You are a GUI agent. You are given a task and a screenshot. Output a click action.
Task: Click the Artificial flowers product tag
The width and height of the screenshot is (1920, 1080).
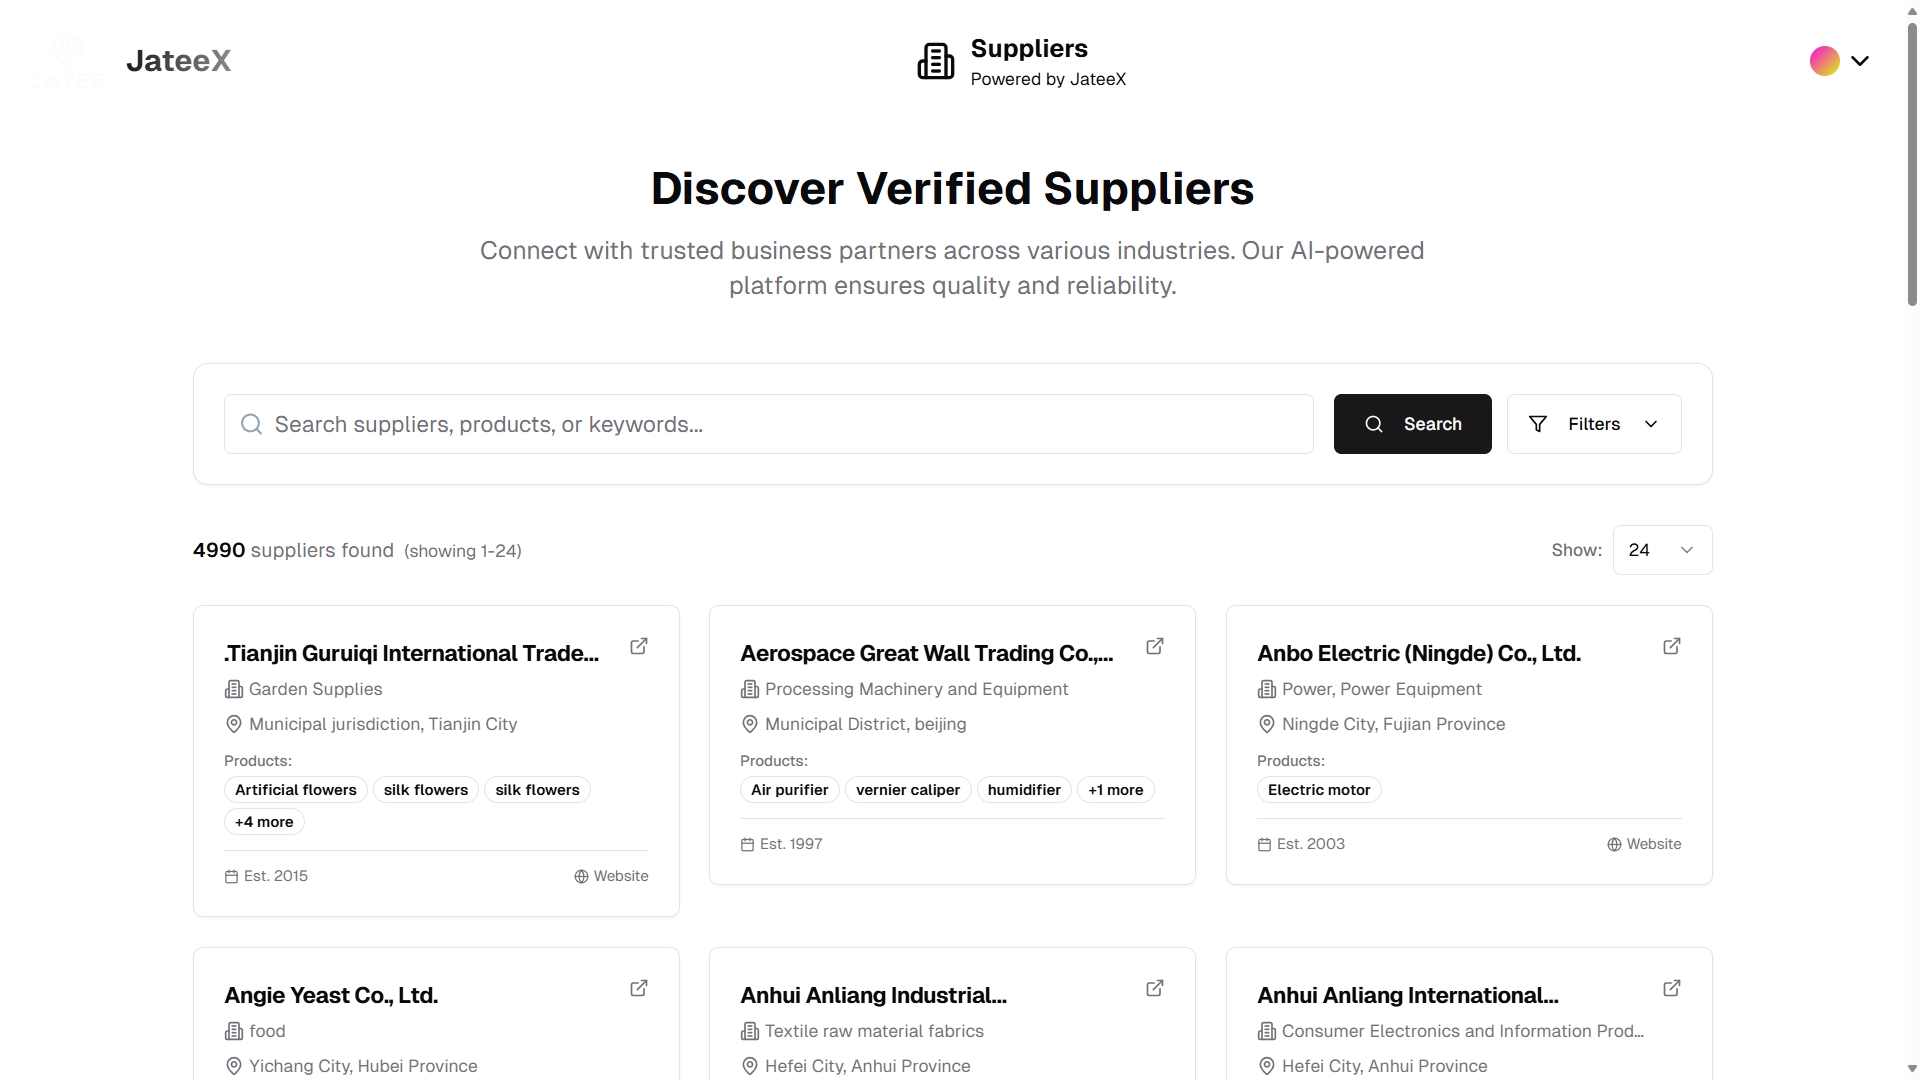pos(296,790)
